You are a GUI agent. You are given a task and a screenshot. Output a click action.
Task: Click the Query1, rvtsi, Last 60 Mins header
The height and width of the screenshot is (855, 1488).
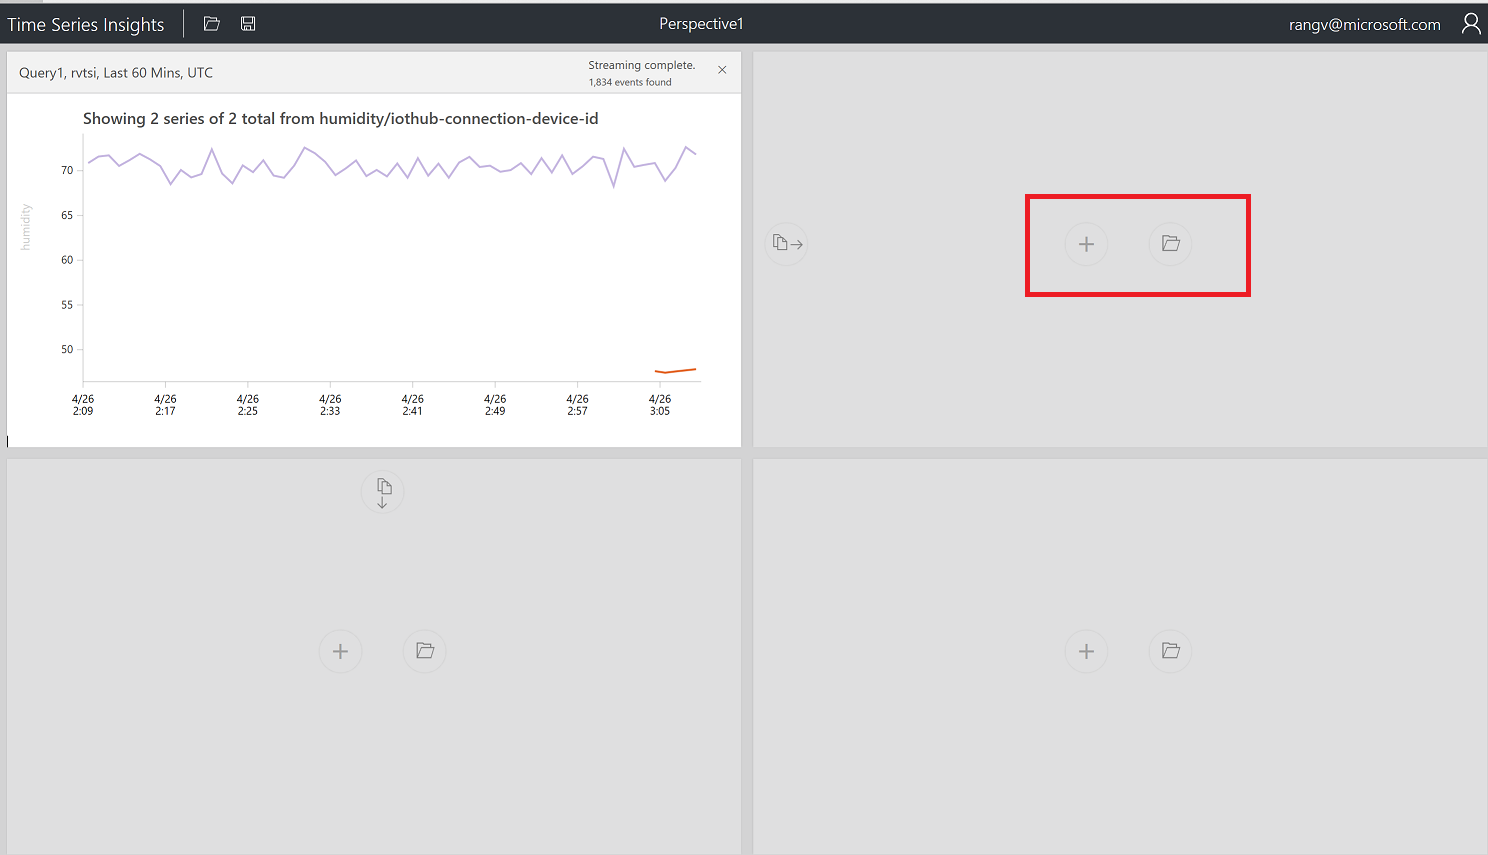(116, 73)
